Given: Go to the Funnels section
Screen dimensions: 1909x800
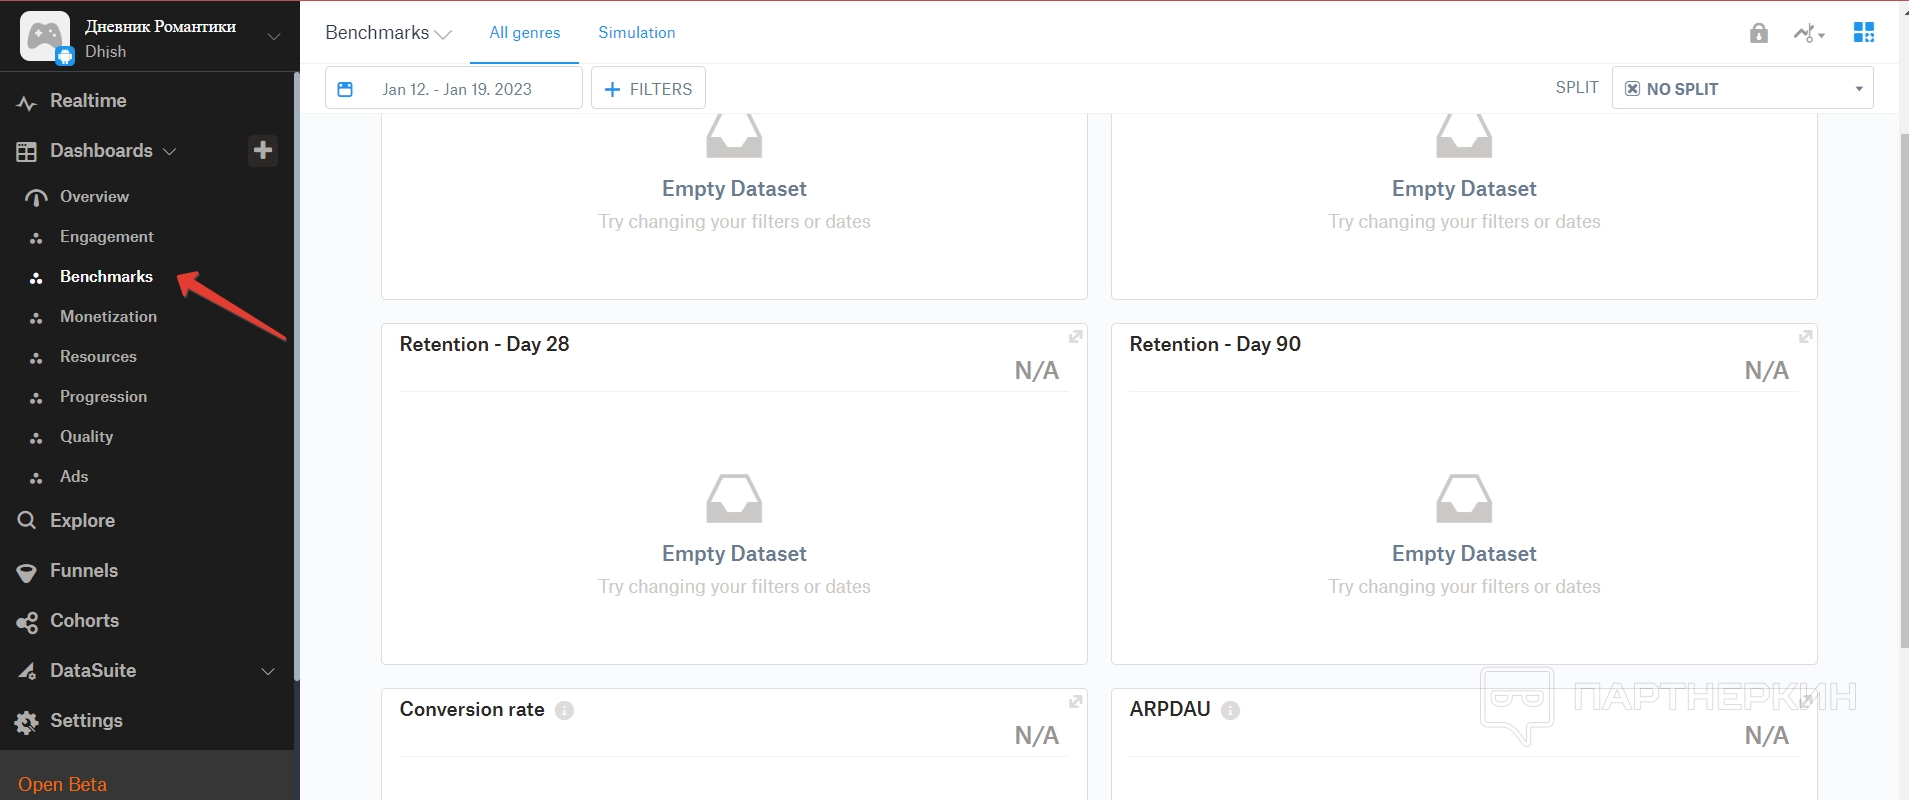Looking at the screenshot, I should [84, 571].
